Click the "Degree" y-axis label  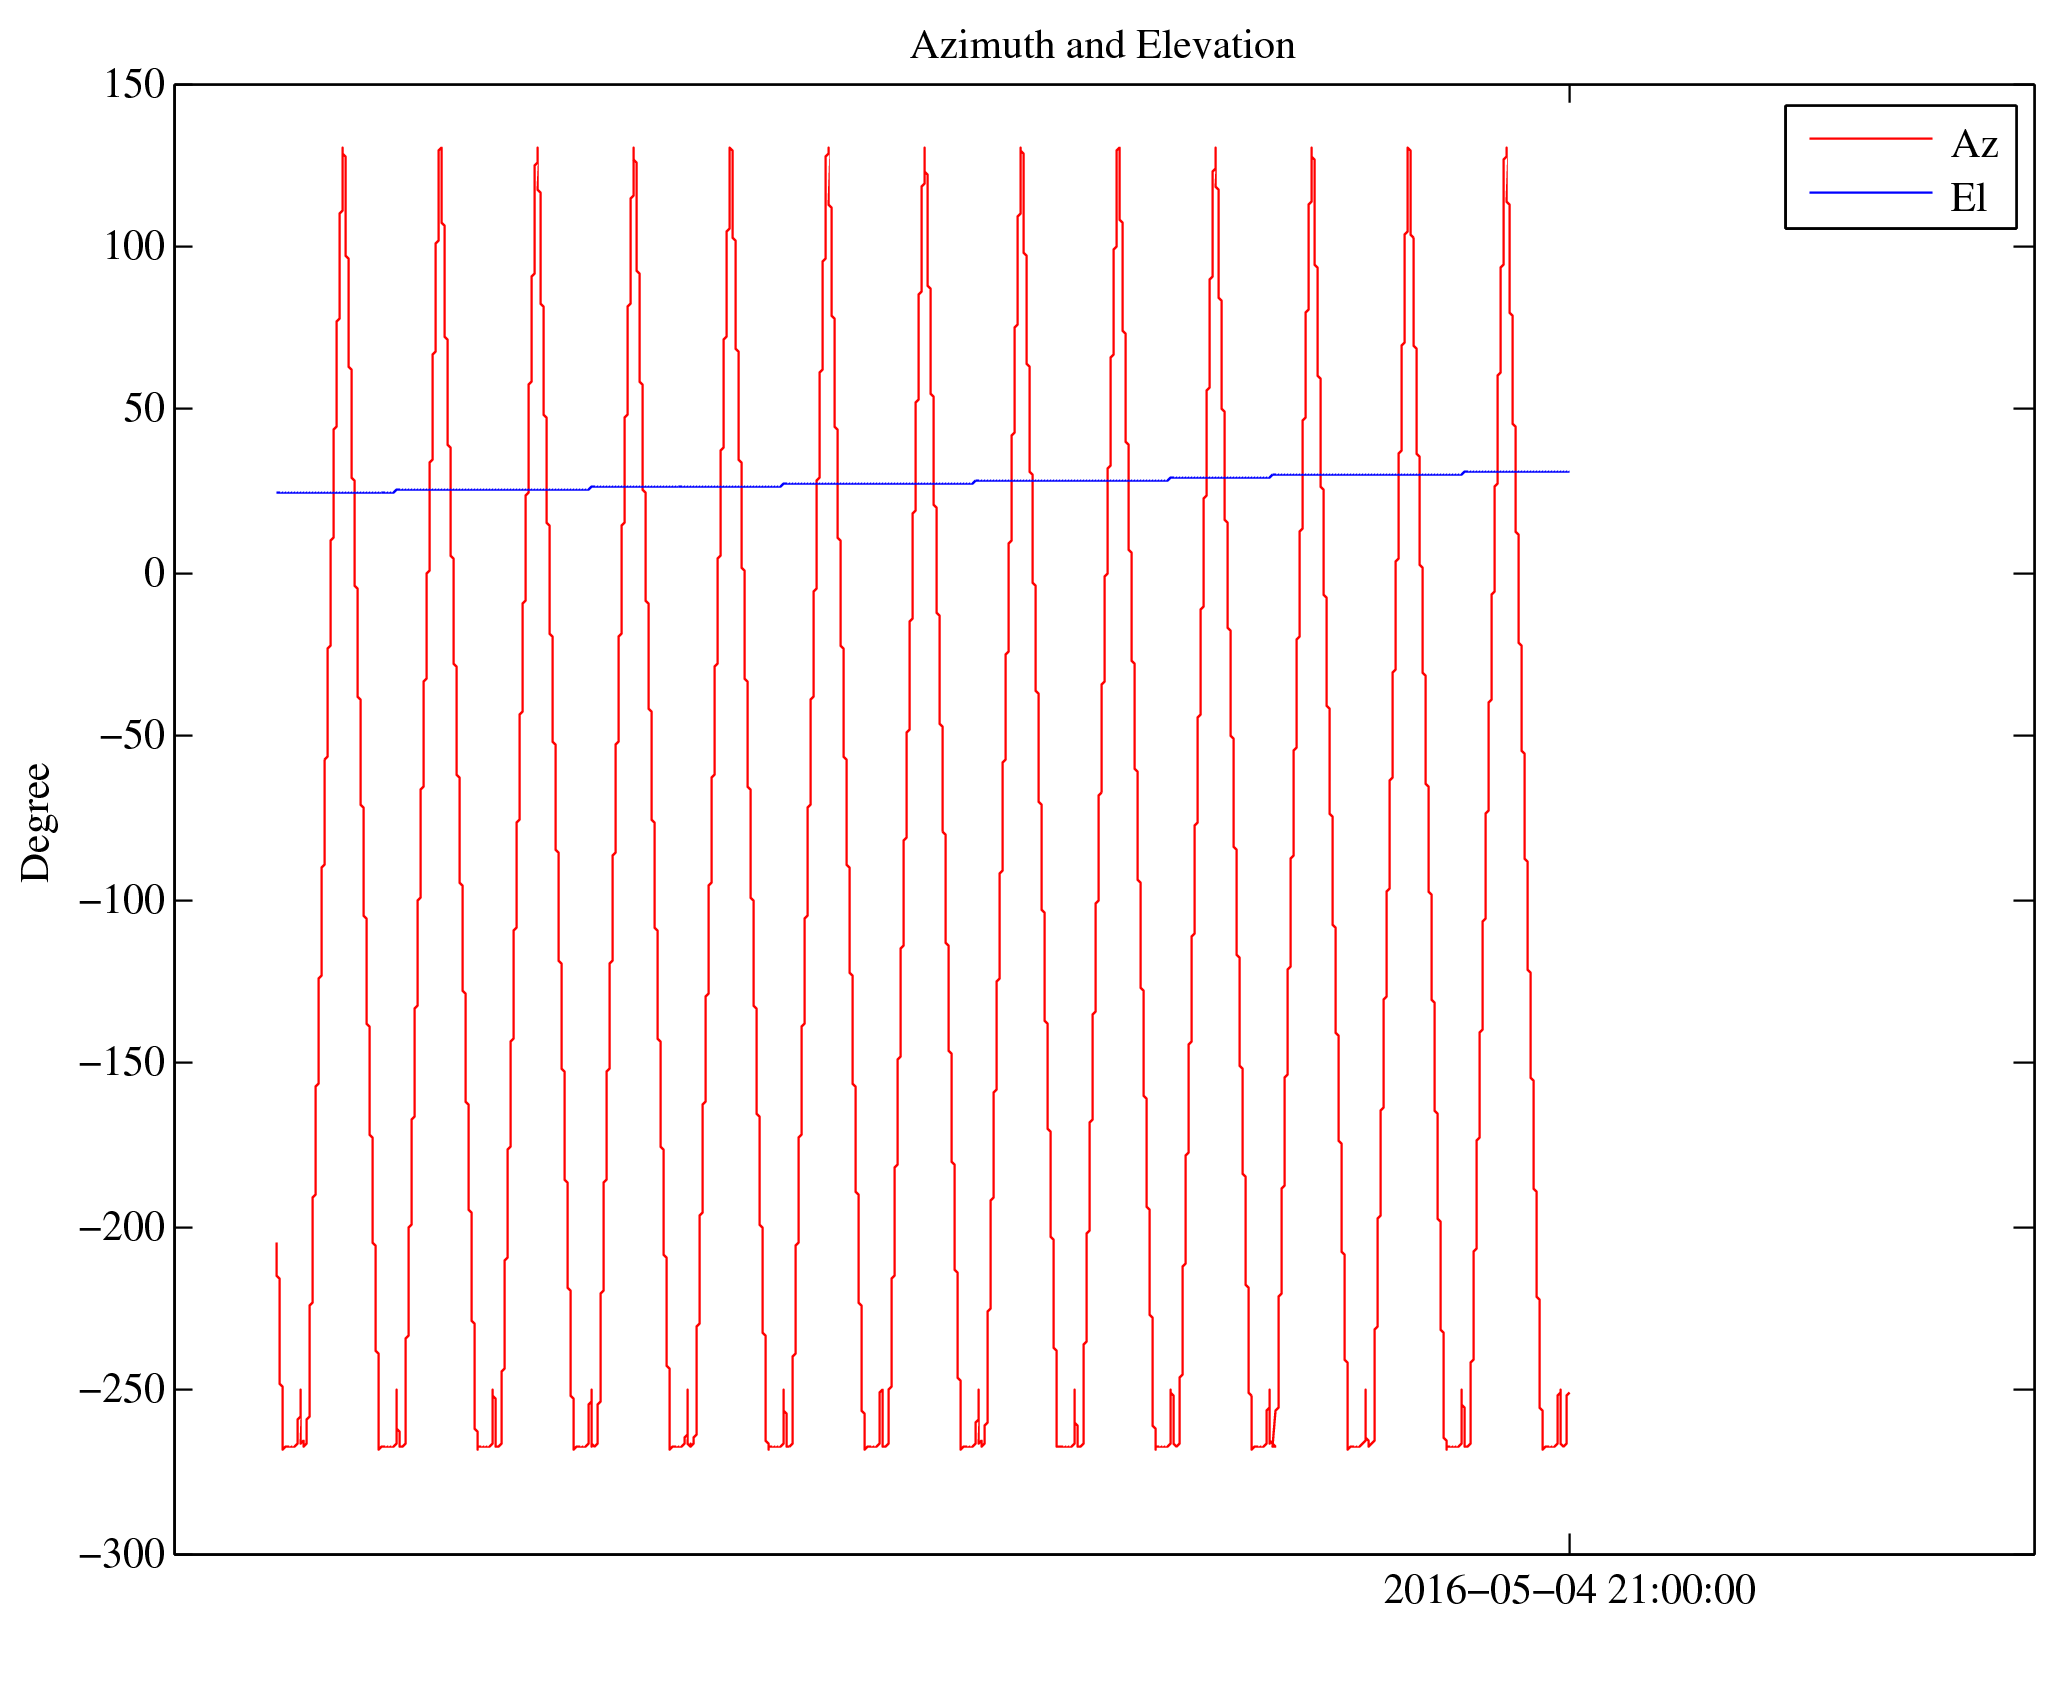pyautogui.click(x=37, y=822)
